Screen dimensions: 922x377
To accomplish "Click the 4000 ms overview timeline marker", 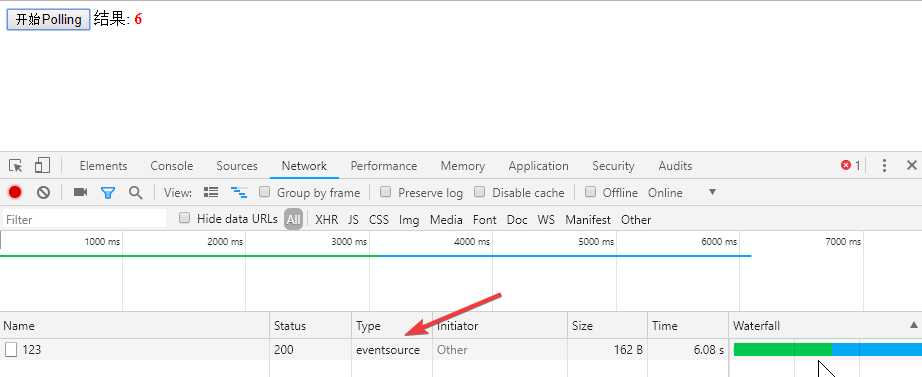I will 472,242.
